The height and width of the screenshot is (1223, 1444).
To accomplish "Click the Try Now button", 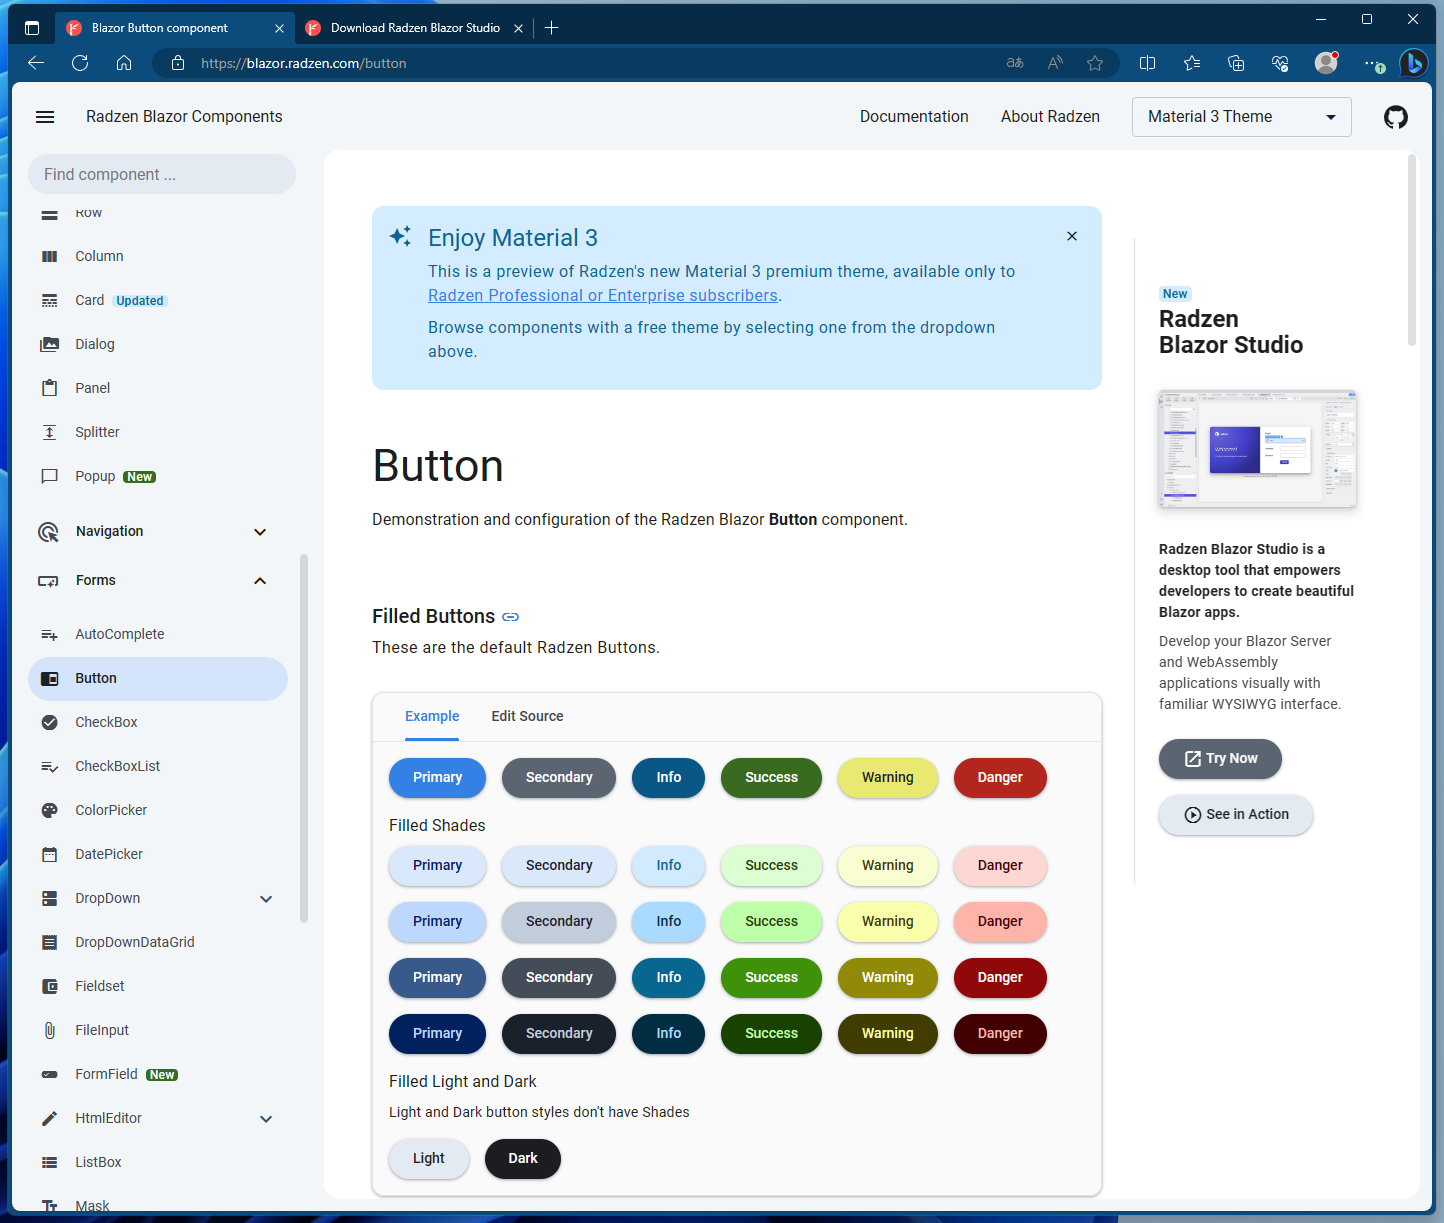I will [x=1219, y=758].
